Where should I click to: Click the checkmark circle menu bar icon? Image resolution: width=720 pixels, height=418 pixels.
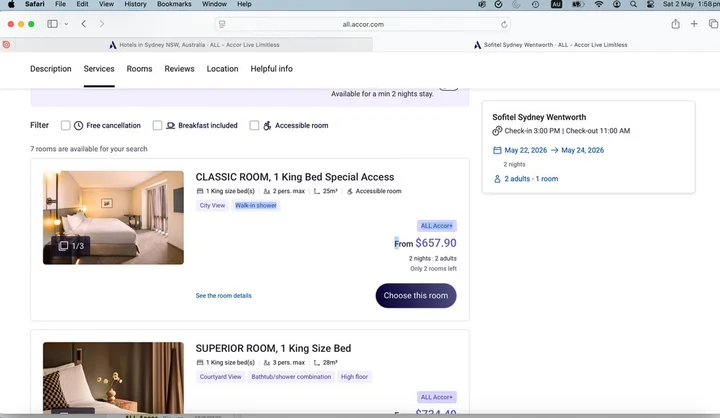tap(498, 4)
